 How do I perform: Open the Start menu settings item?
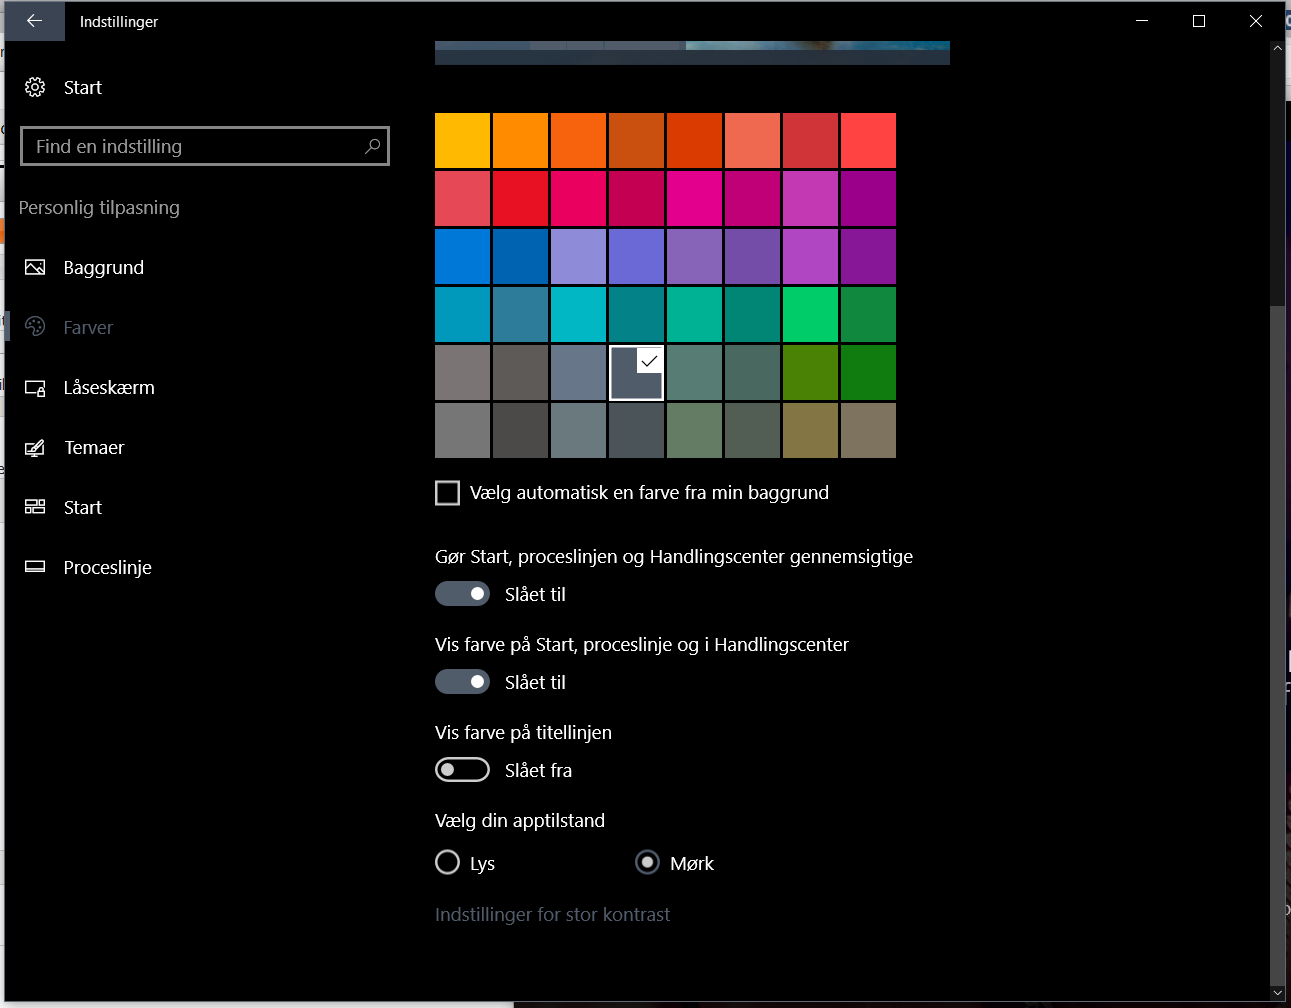click(82, 507)
